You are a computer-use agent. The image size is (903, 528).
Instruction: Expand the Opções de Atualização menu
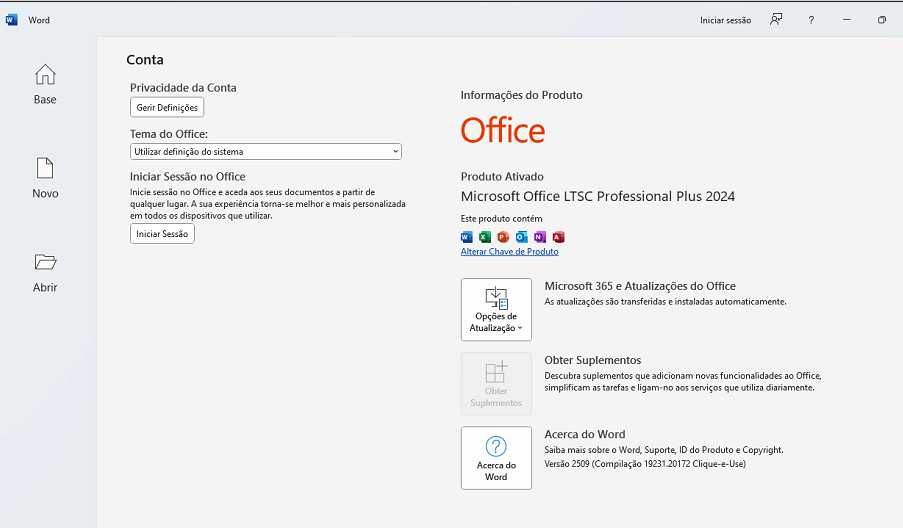pos(496,310)
